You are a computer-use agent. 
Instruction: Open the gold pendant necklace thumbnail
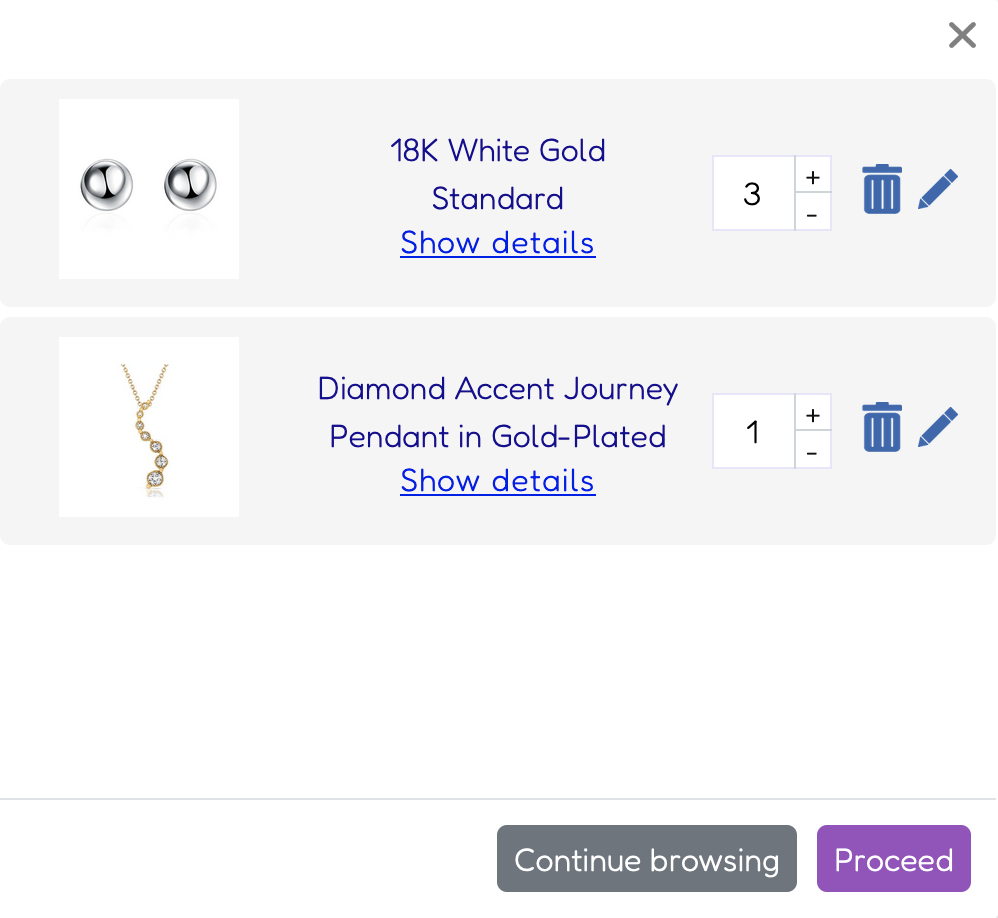(x=149, y=427)
